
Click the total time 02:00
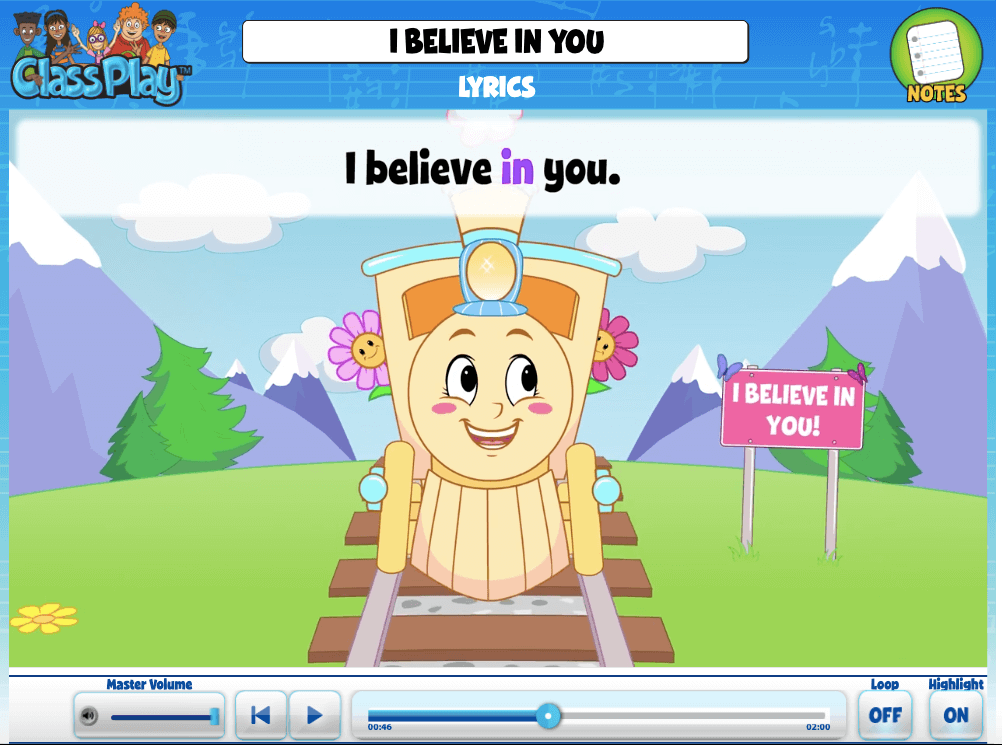818,727
